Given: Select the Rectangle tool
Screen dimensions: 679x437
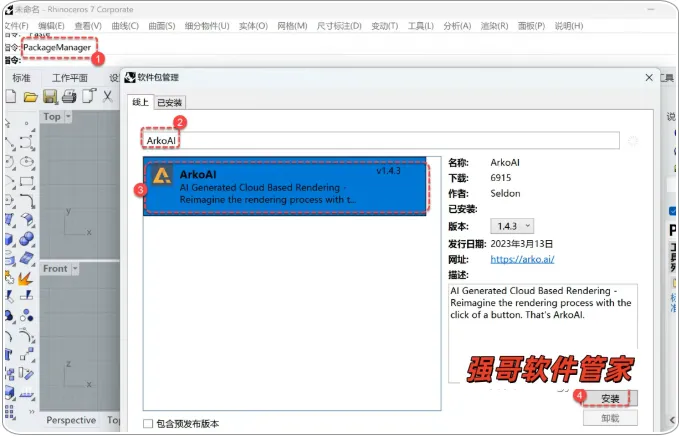Looking at the screenshot, I should point(26,181).
